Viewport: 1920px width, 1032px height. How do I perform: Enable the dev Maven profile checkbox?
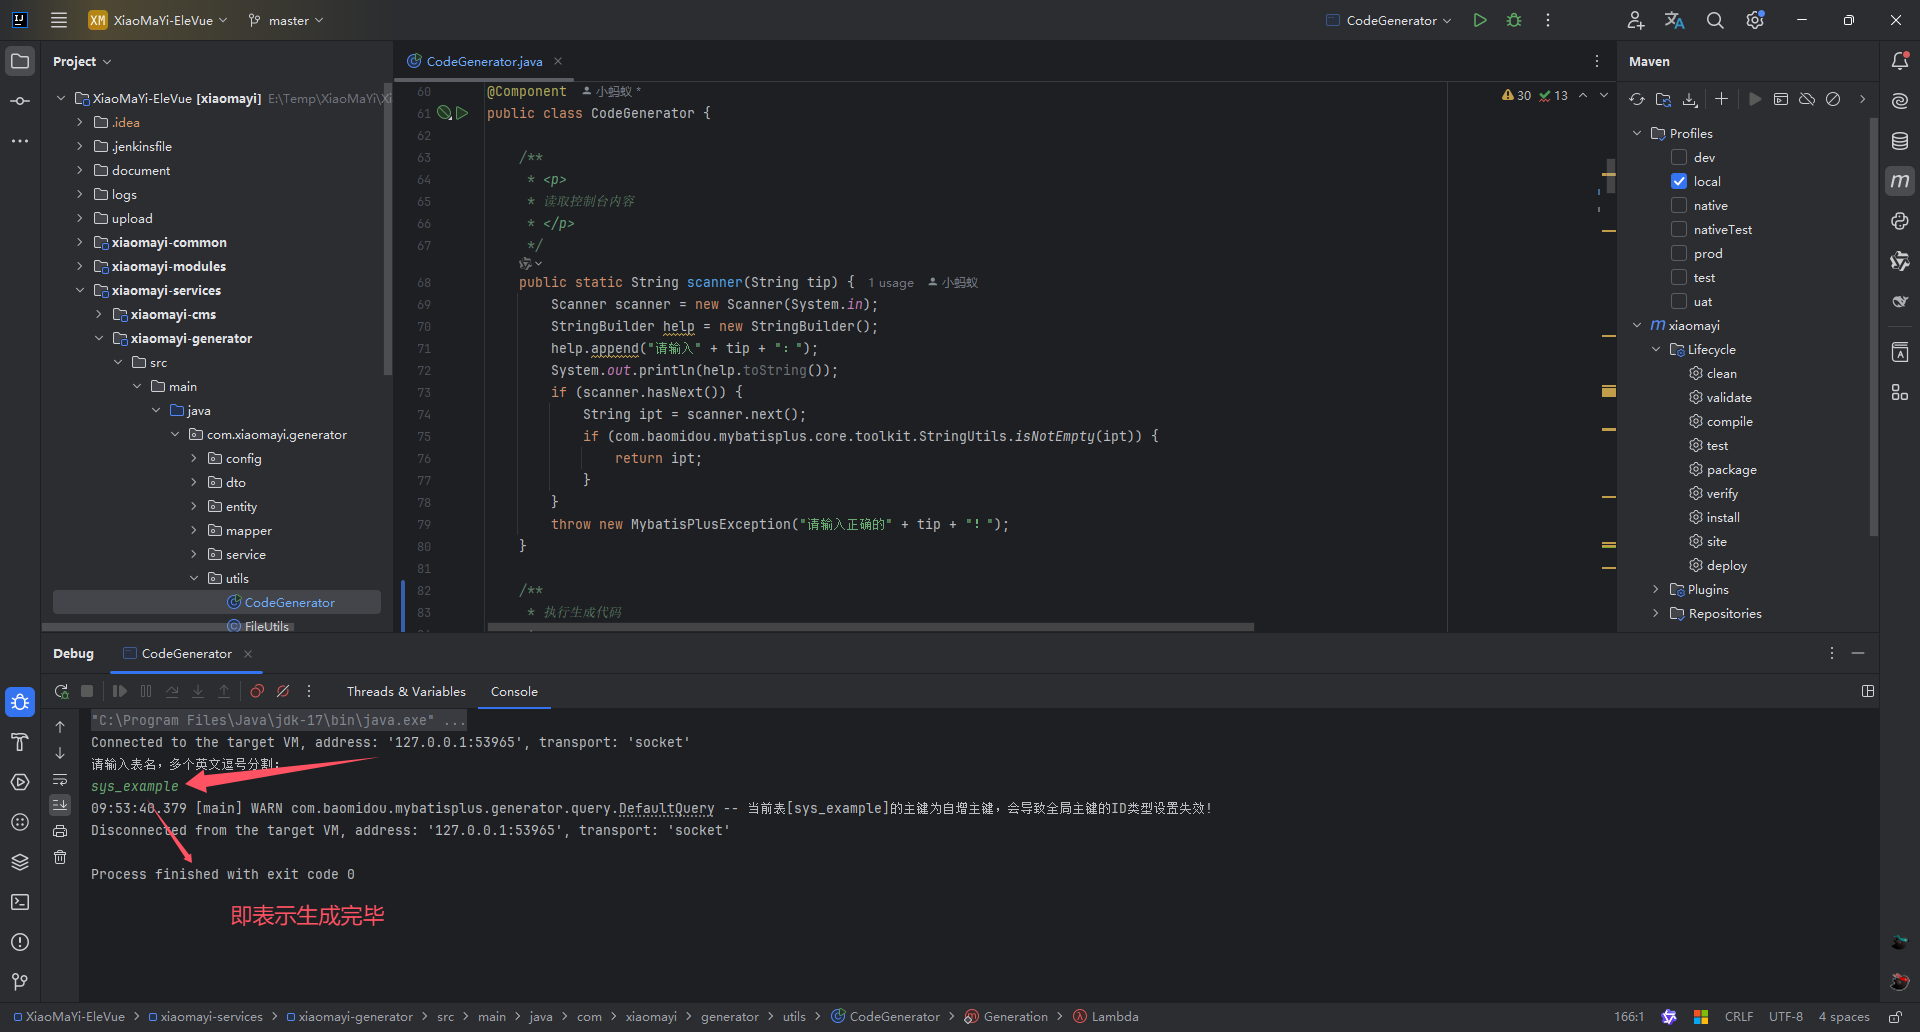(1679, 157)
